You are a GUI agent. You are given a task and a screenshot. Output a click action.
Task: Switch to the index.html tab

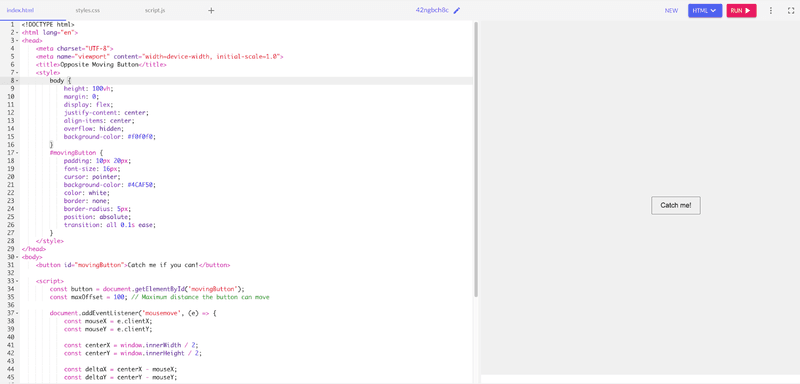coord(20,10)
